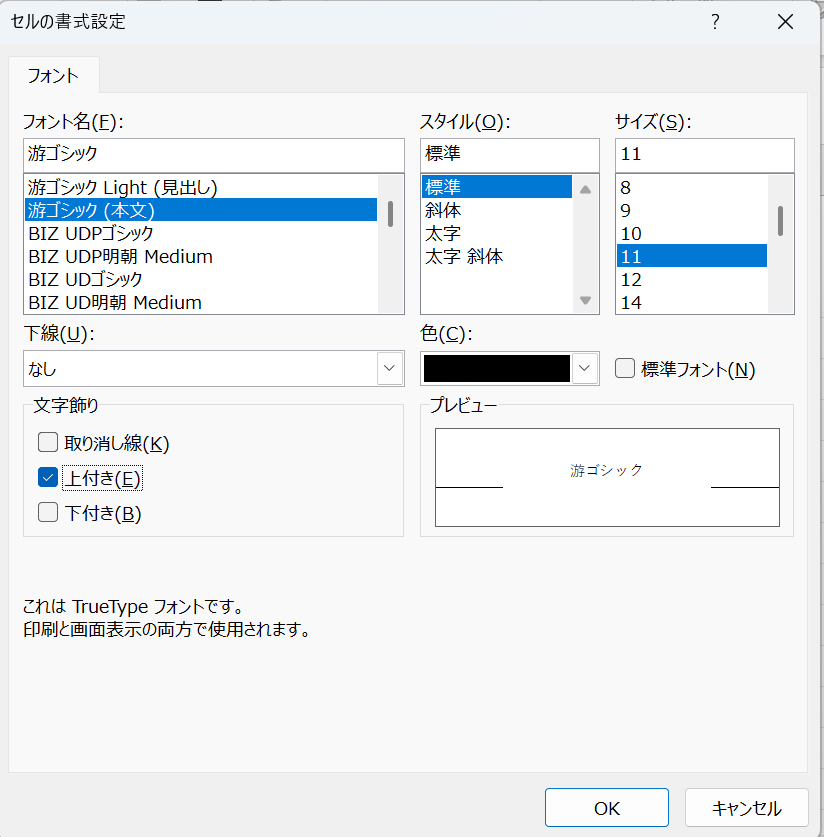This screenshot has height=837, width=824.
Task: Select 斜体 italic style
Action: click(x=444, y=210)
